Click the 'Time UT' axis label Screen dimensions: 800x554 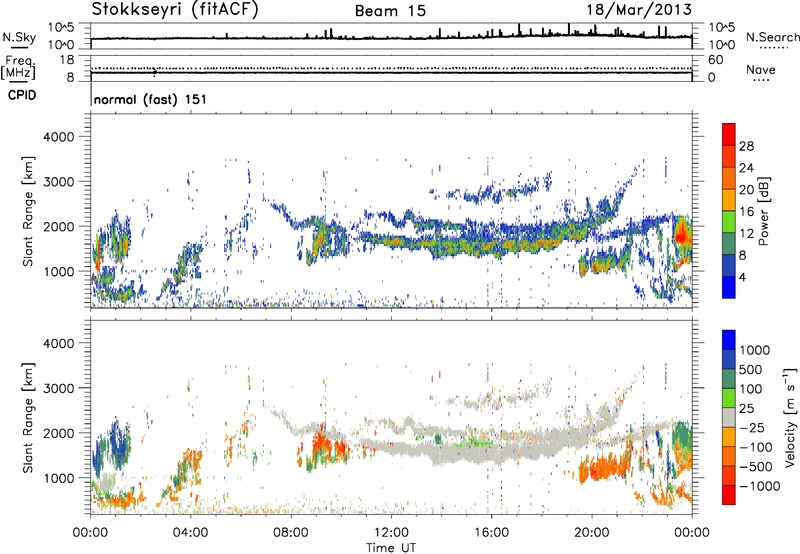[391, 548]
